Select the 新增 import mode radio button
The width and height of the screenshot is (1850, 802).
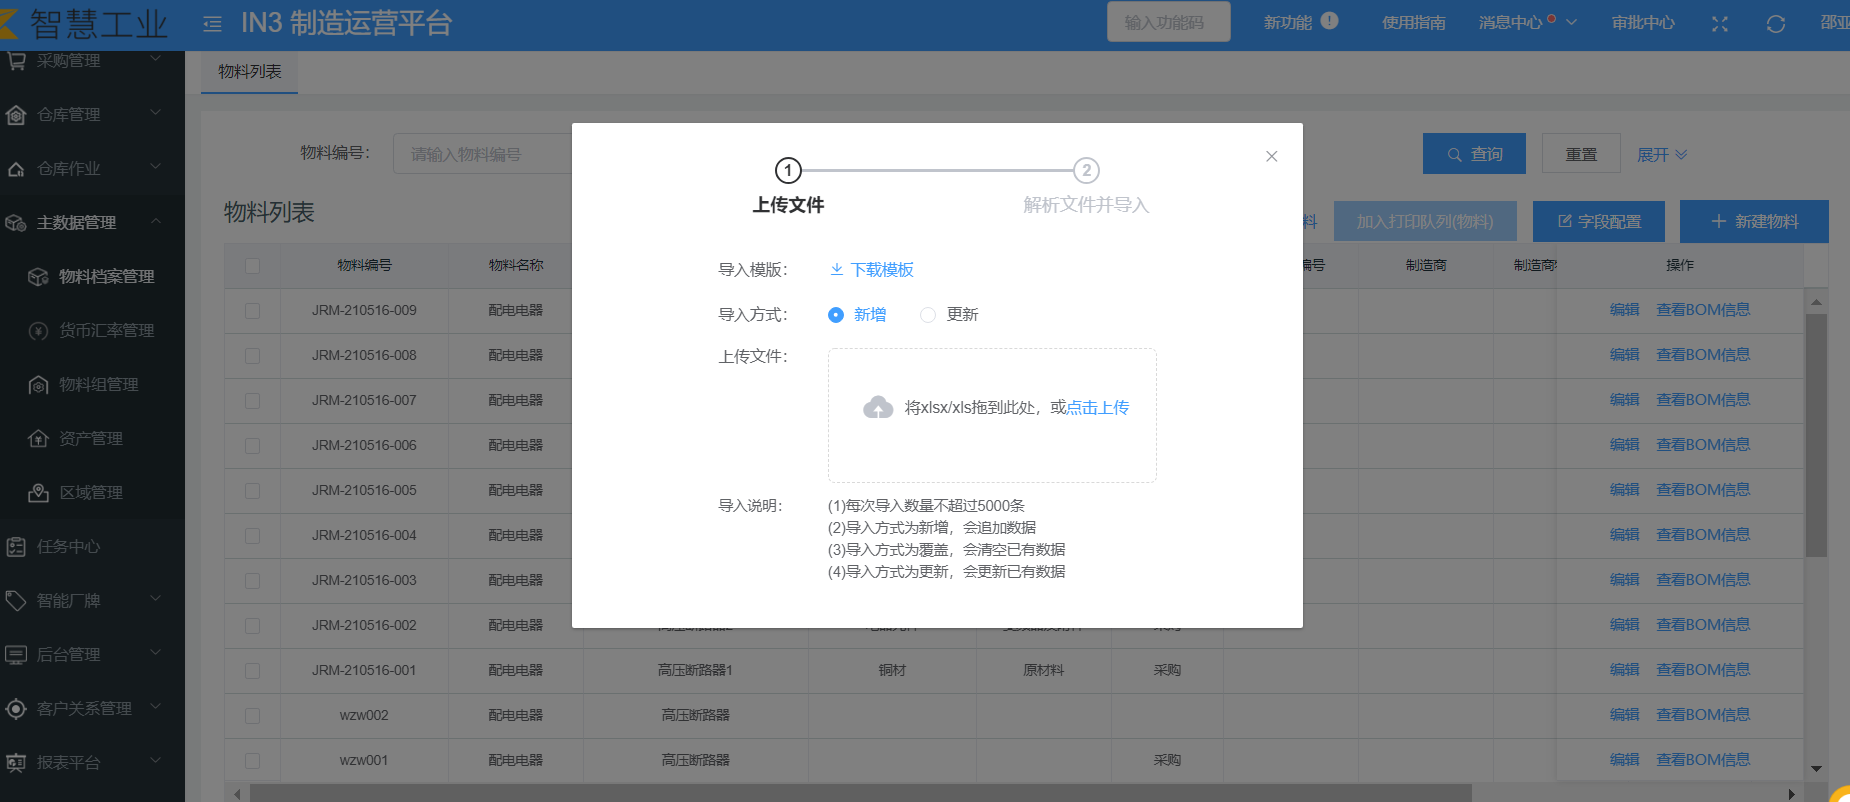(836, 315)
